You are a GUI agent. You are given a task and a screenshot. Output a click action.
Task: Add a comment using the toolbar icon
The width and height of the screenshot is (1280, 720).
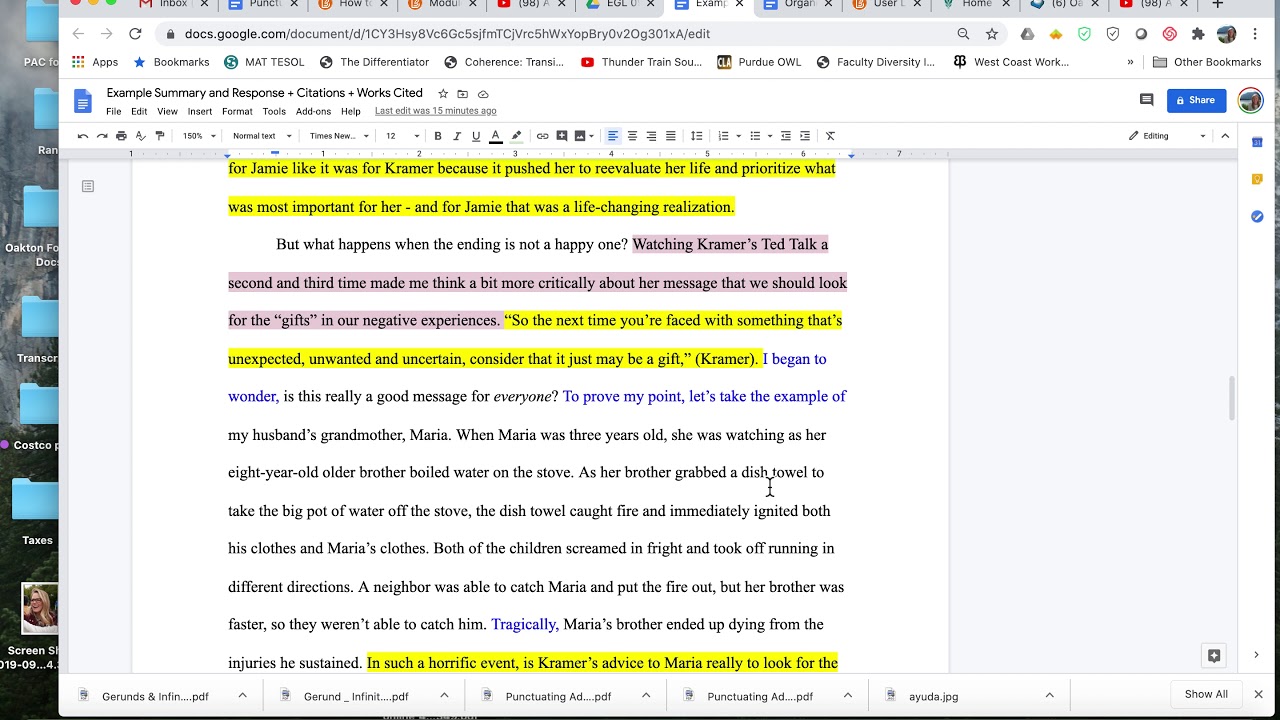coord(562,136)
